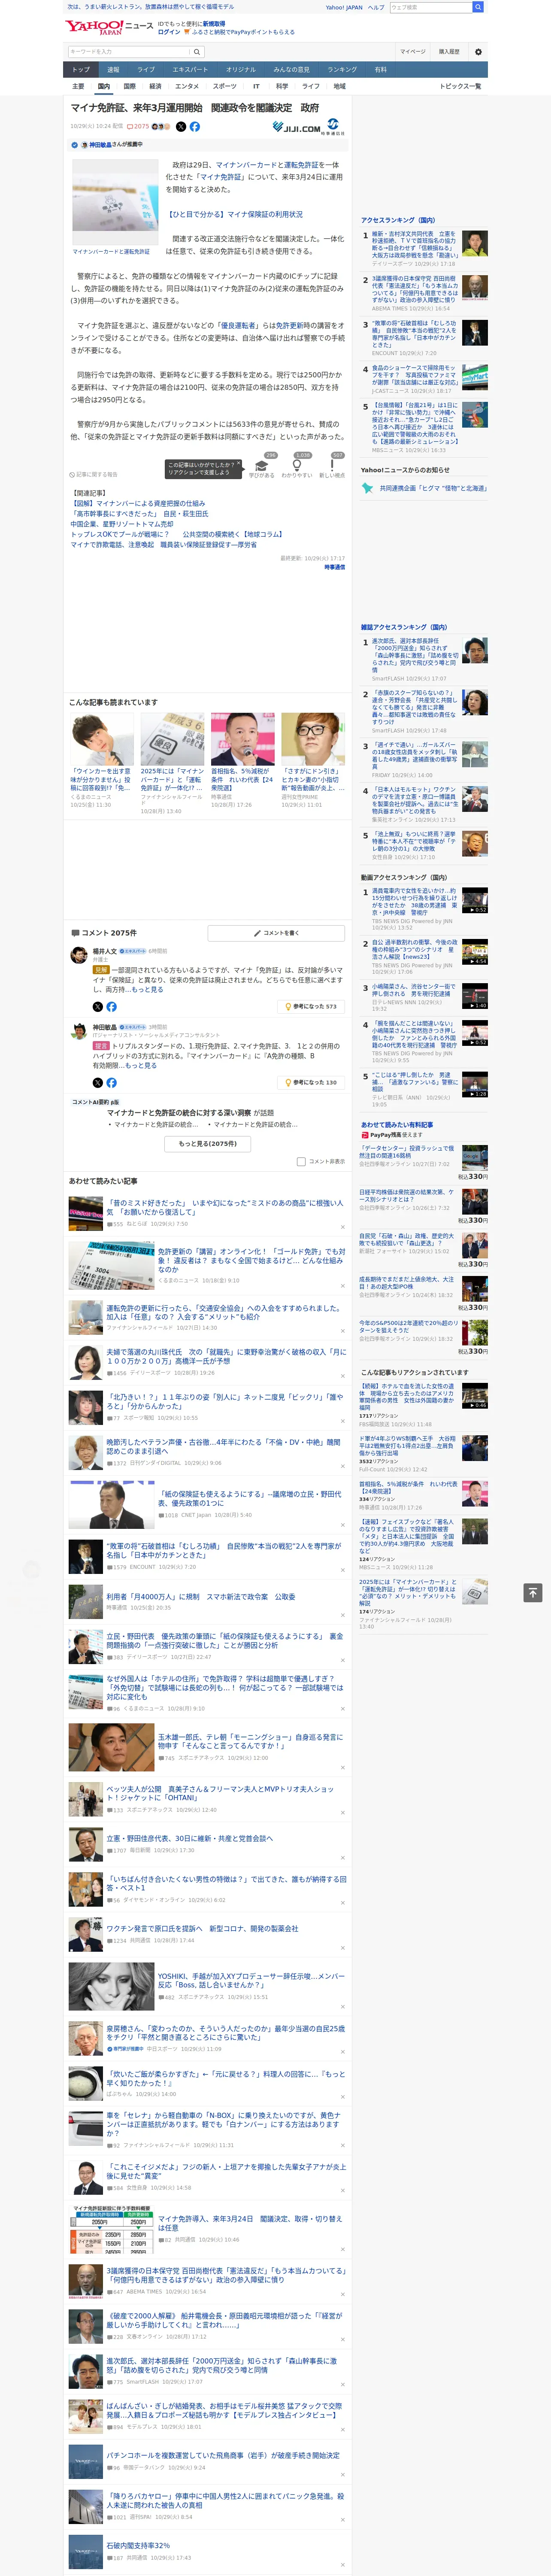The width and height of the screenshot is (551, 2576).
Task: Click 参考になった 573 button
Action: 311,1006
